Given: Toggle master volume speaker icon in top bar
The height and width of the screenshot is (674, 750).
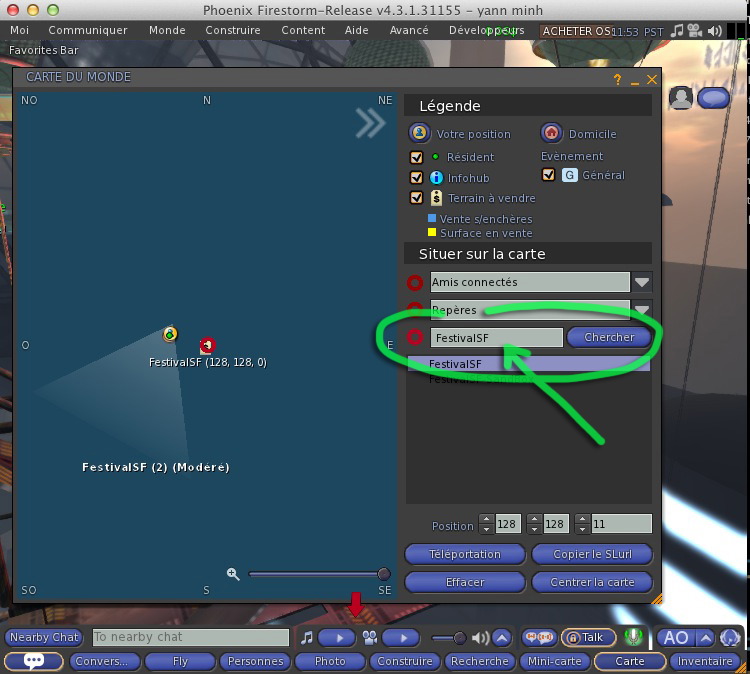Looking at the screenshot, I should coord(715,31).
